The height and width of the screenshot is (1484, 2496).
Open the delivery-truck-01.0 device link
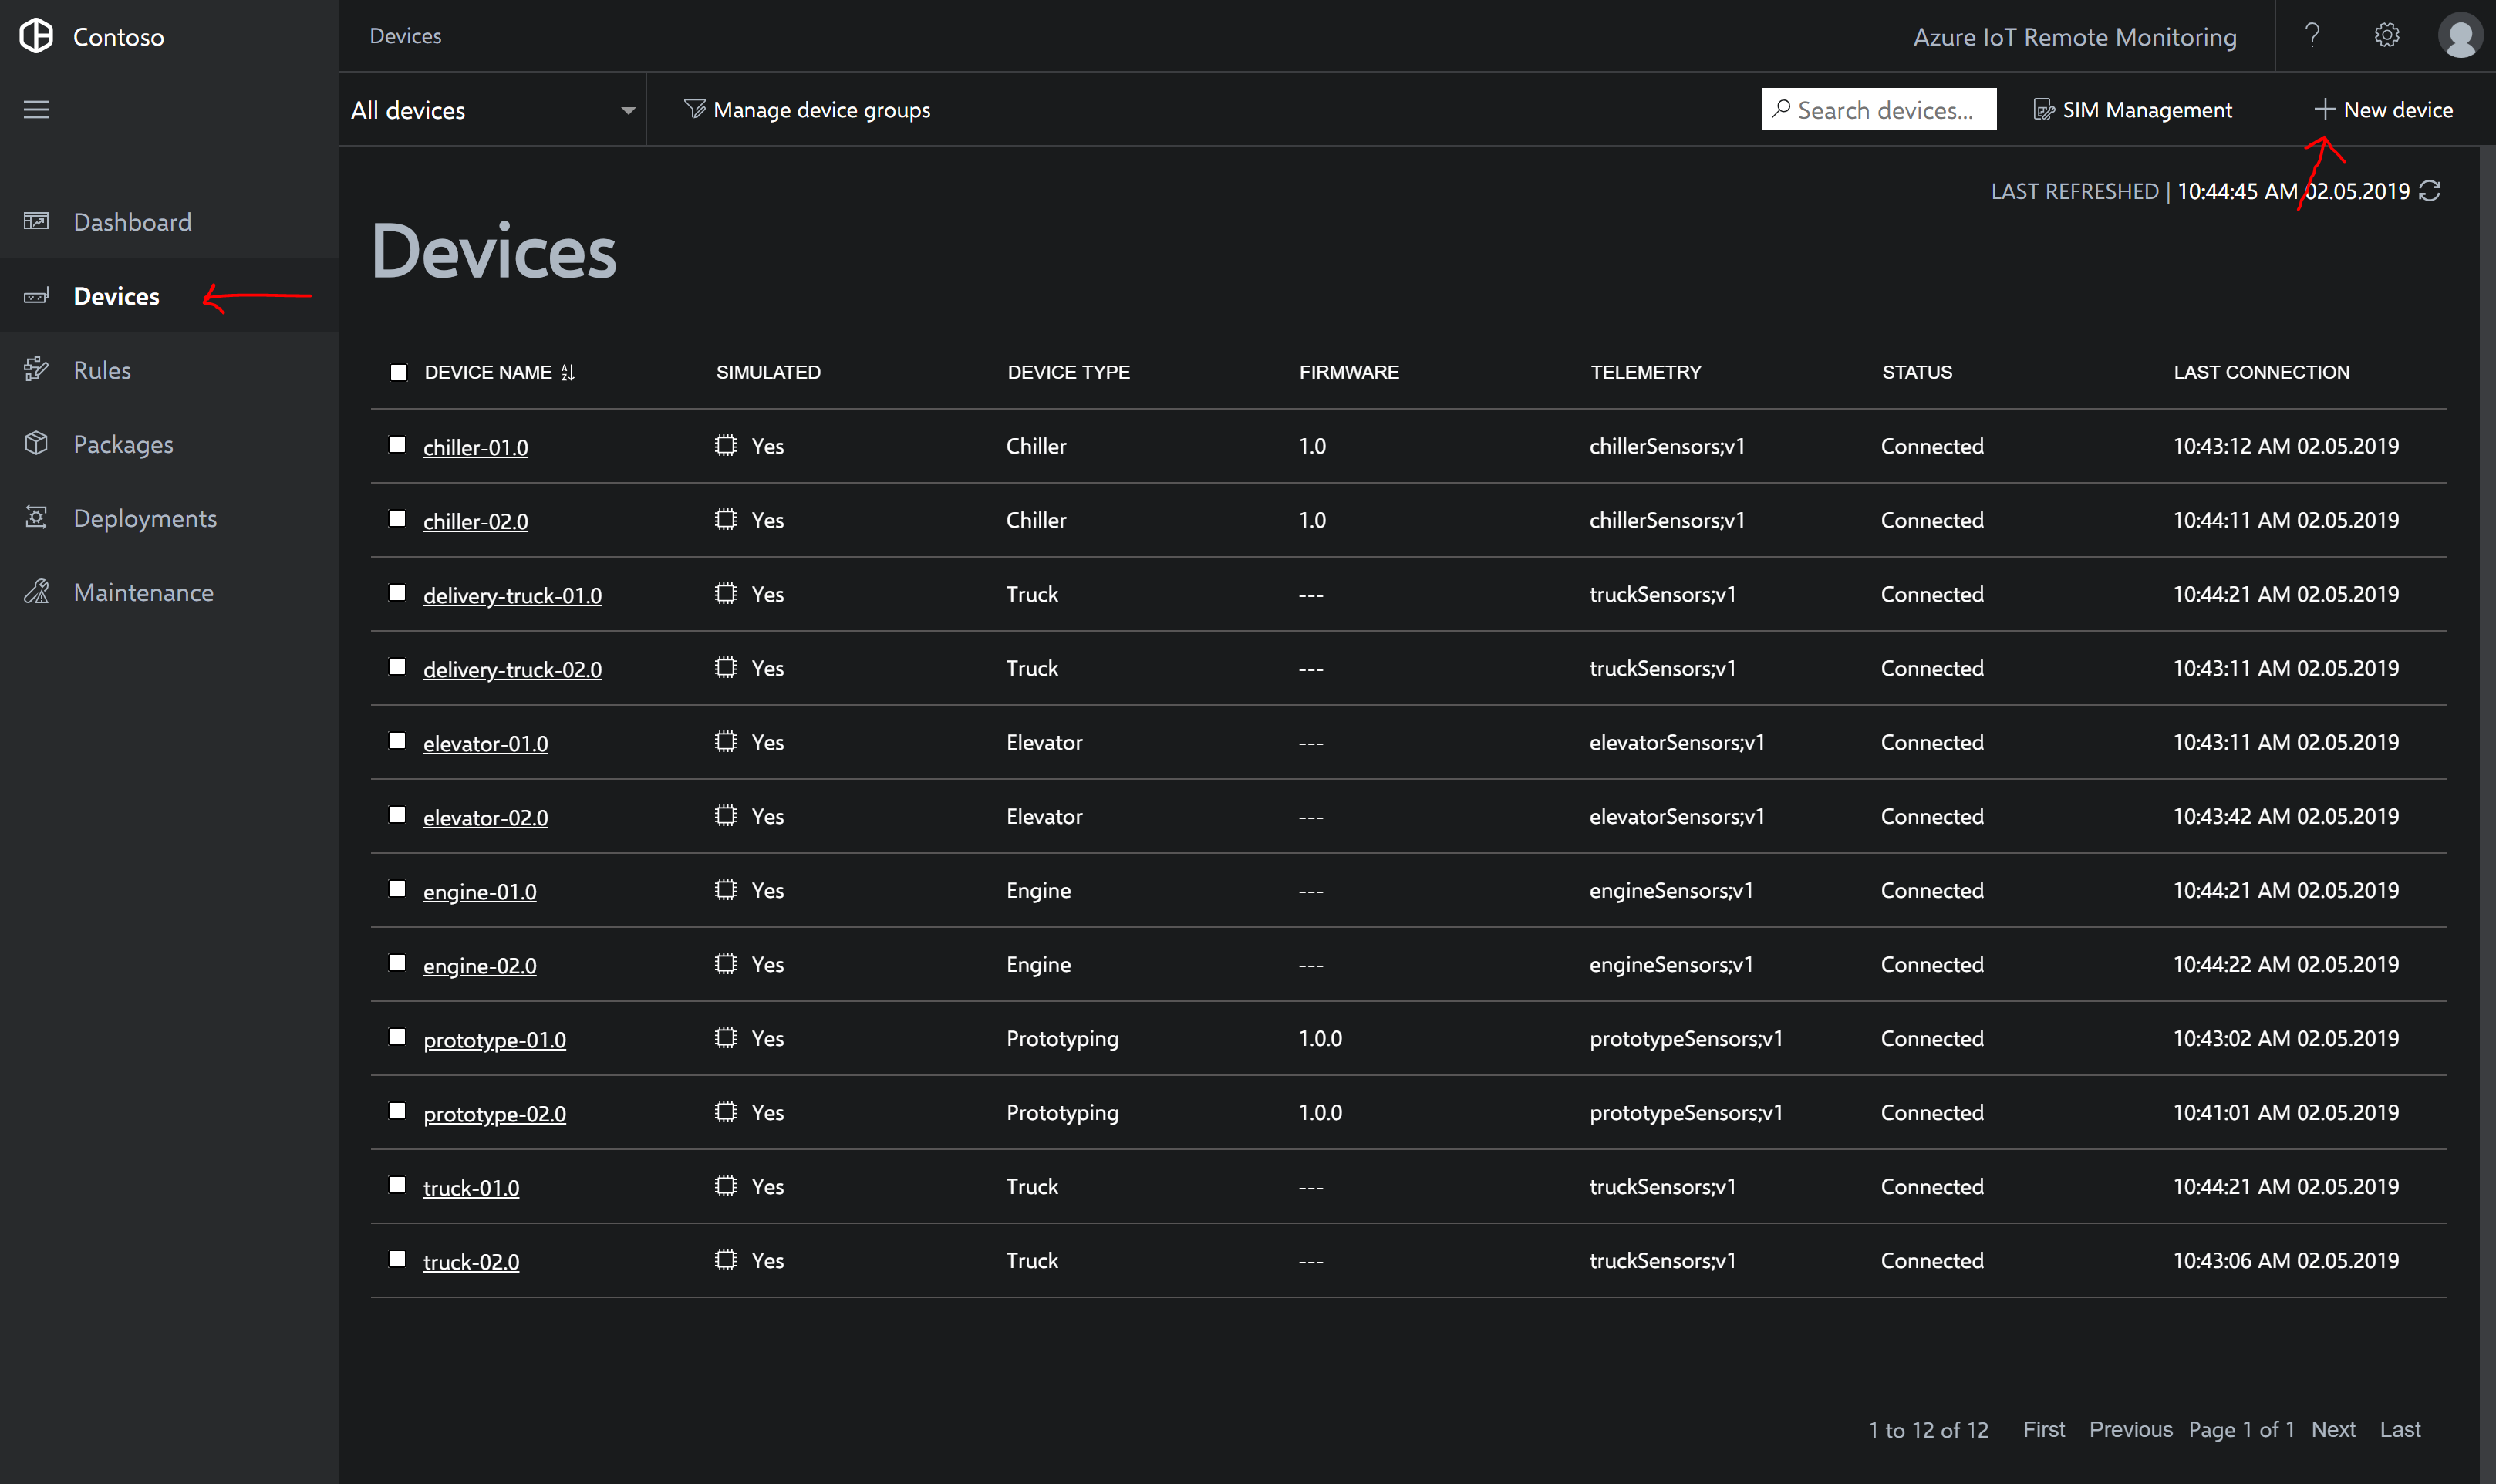[512, 595]
